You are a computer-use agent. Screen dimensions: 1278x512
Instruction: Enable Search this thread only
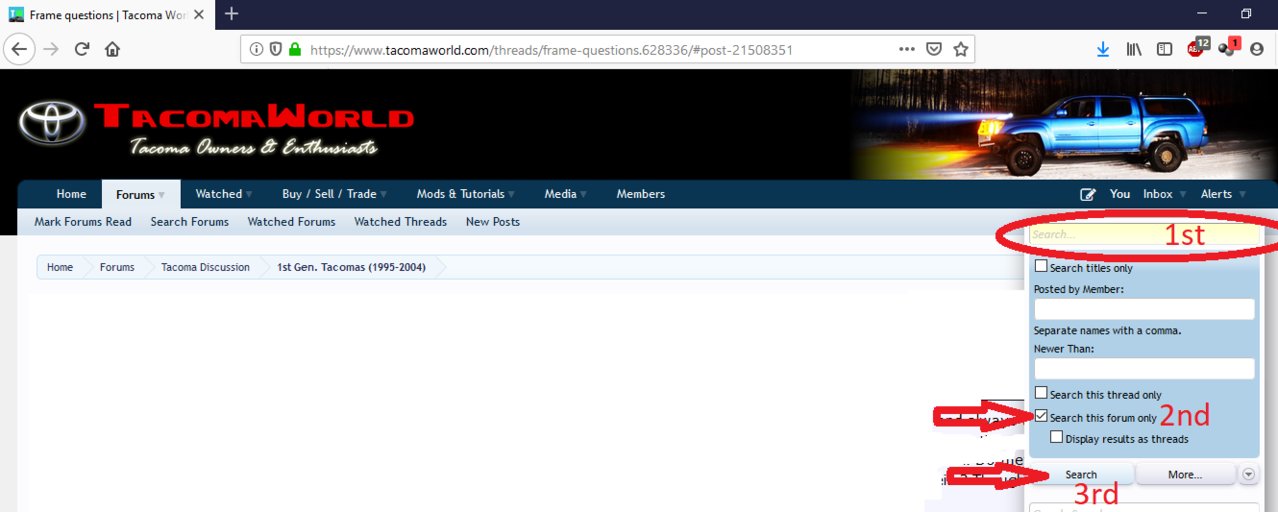(1041, 394)
